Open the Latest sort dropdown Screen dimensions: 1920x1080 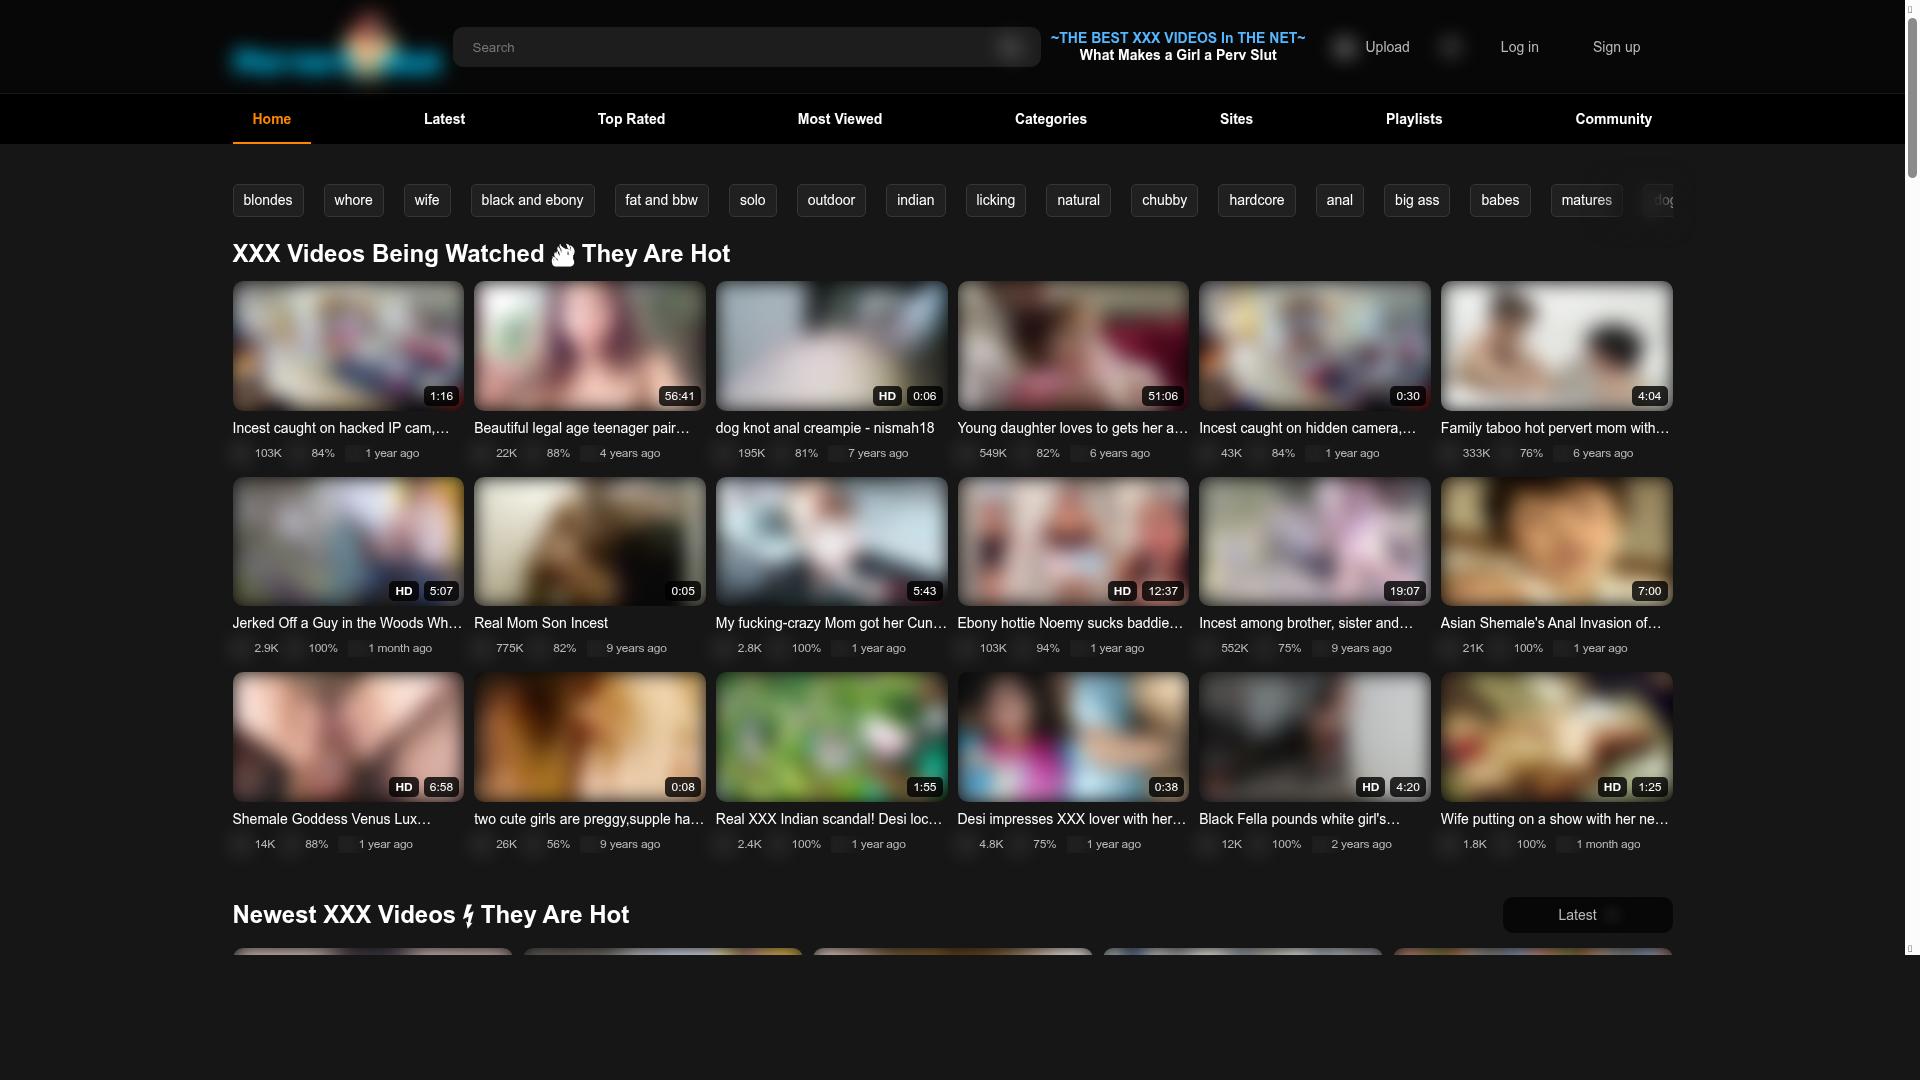pos(1586,915)
